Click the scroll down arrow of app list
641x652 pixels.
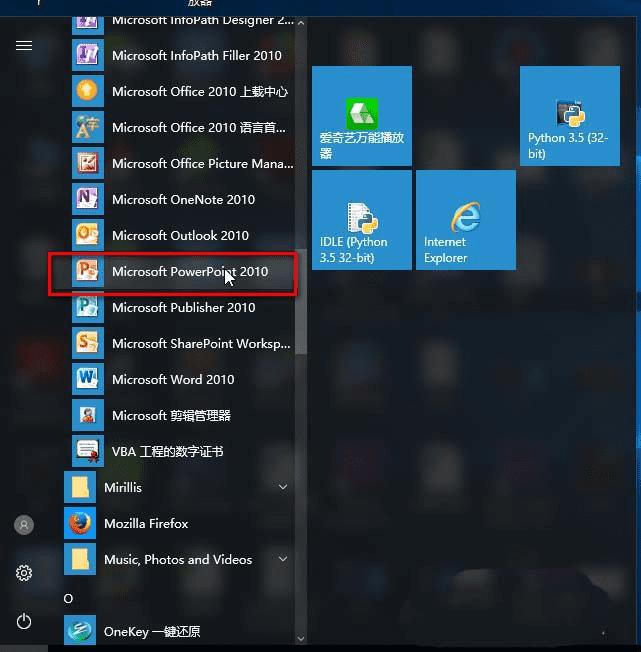301,639
